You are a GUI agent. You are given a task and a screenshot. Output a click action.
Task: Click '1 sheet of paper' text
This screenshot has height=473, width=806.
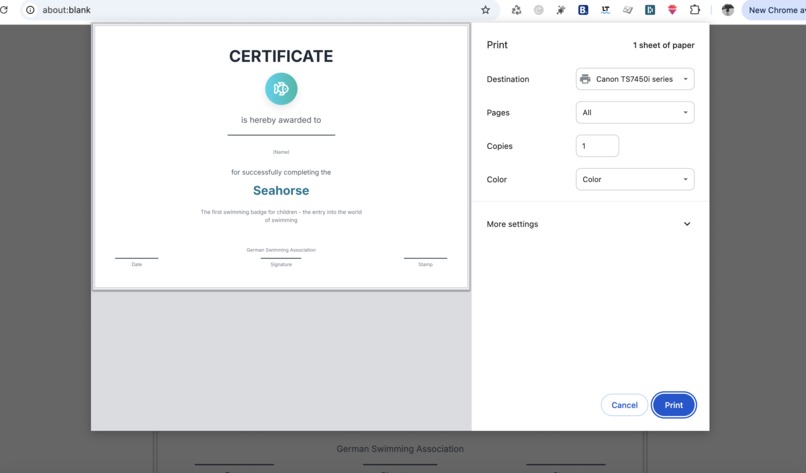663,45
